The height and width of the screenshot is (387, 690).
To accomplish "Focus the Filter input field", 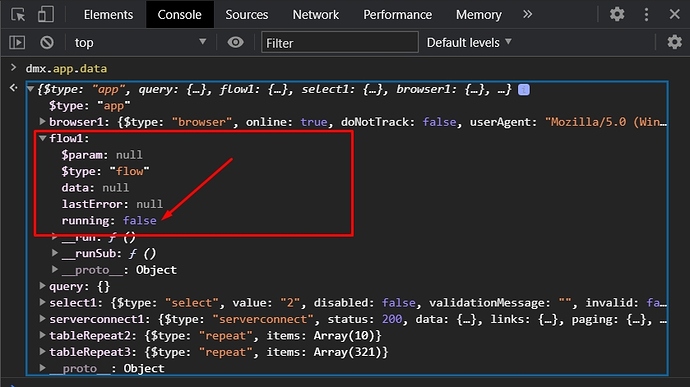I will 339,43.
